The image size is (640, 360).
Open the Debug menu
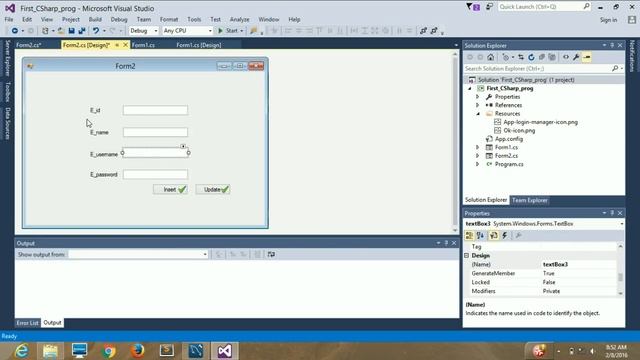[x=119, y=19]
